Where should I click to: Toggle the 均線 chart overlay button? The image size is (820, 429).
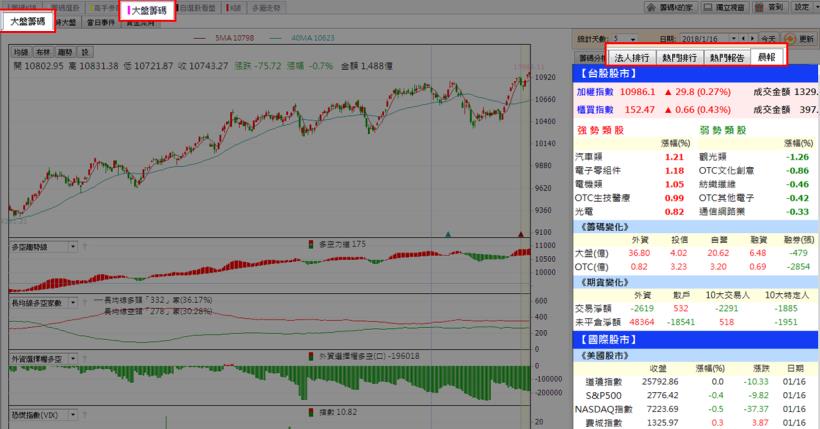click(x=21, y=52)
